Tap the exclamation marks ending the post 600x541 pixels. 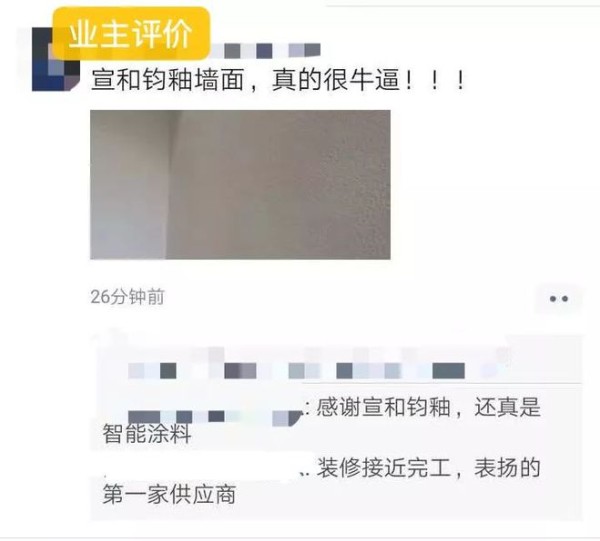[435, 80]
